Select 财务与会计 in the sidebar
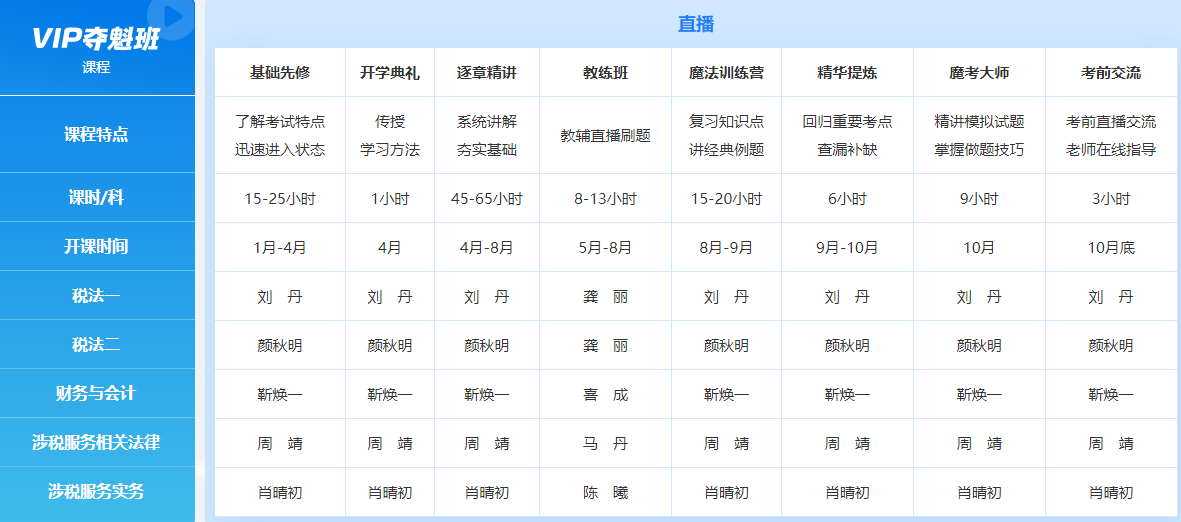1181x522 pixels. point(96,393)
